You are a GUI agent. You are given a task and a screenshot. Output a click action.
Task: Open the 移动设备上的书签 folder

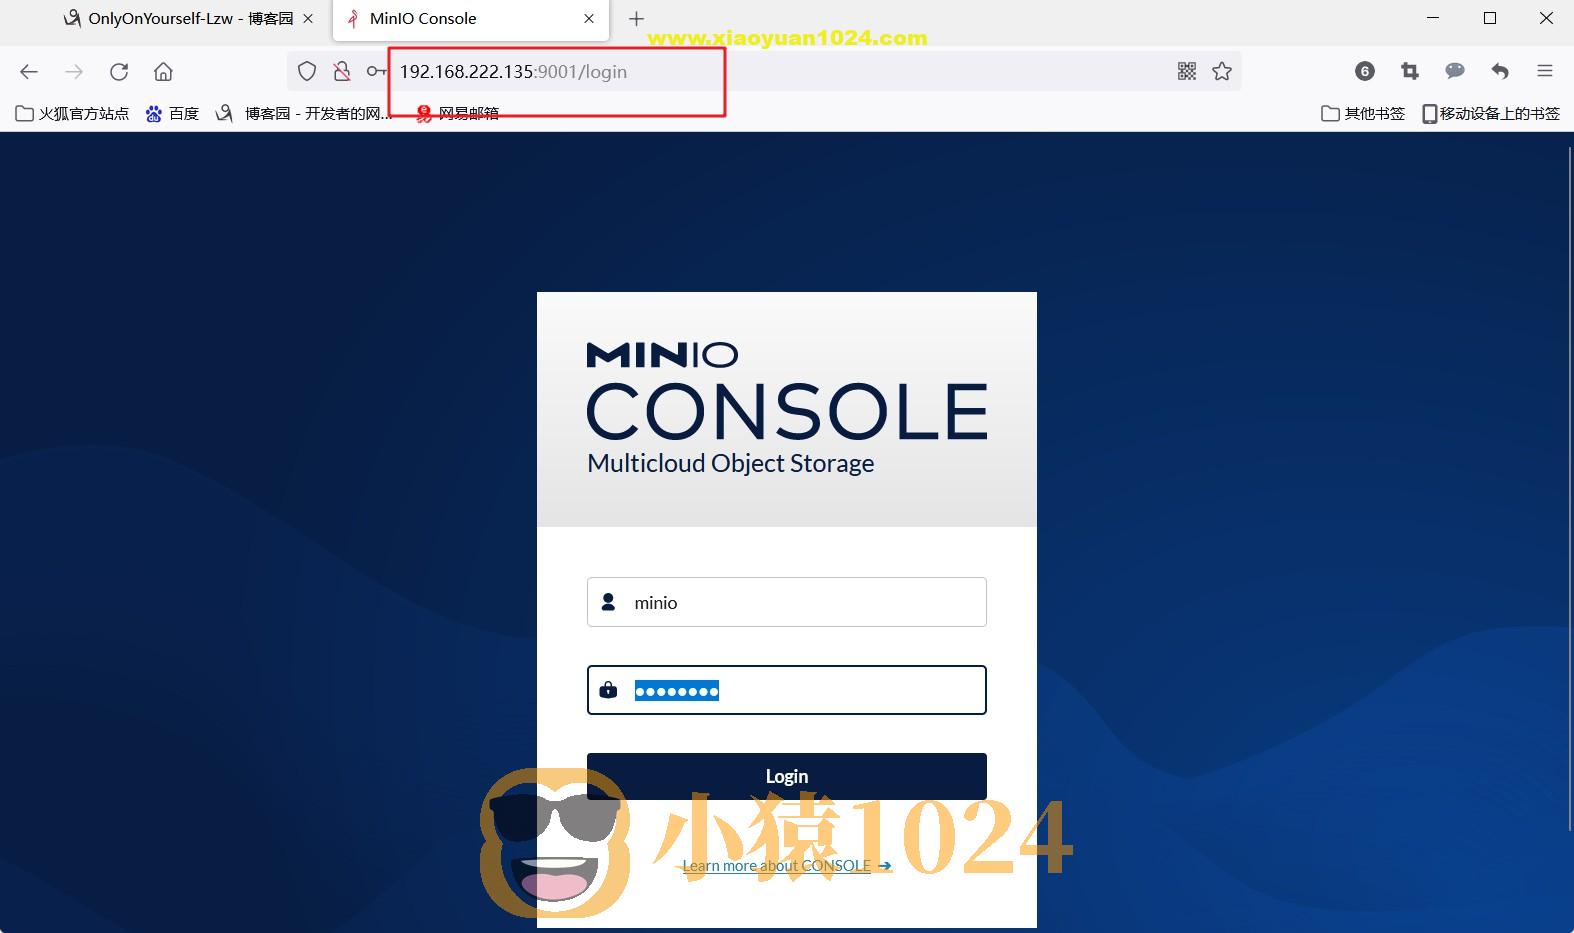[x=1491, y=113]
